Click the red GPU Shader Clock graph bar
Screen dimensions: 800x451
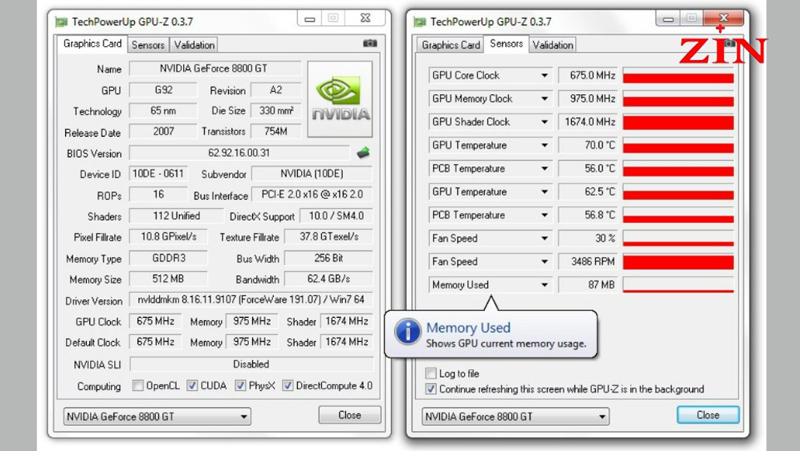pyautogui.click(x=678, y=122)
